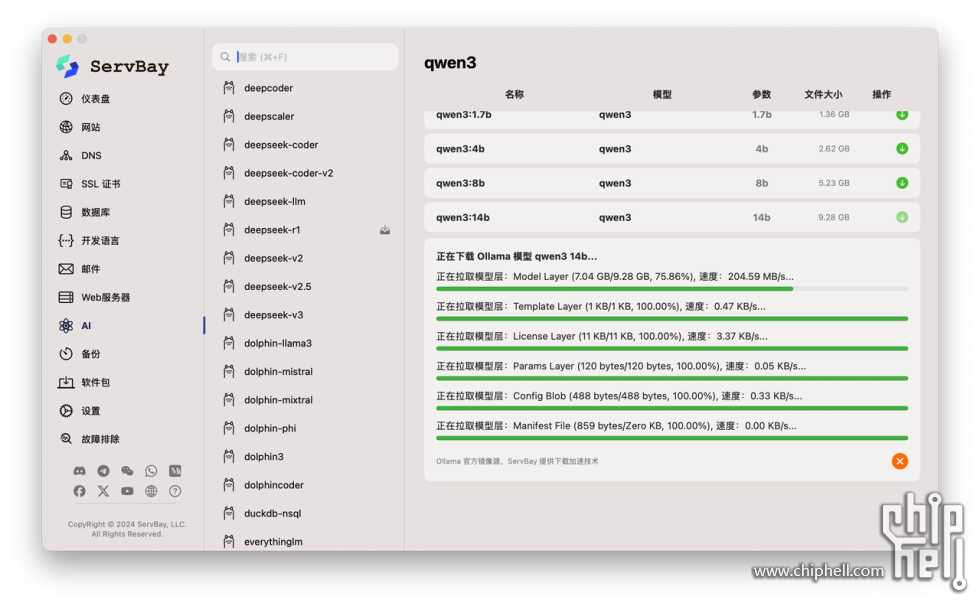Open the Telegram icon link

click(x=103, y=471)
